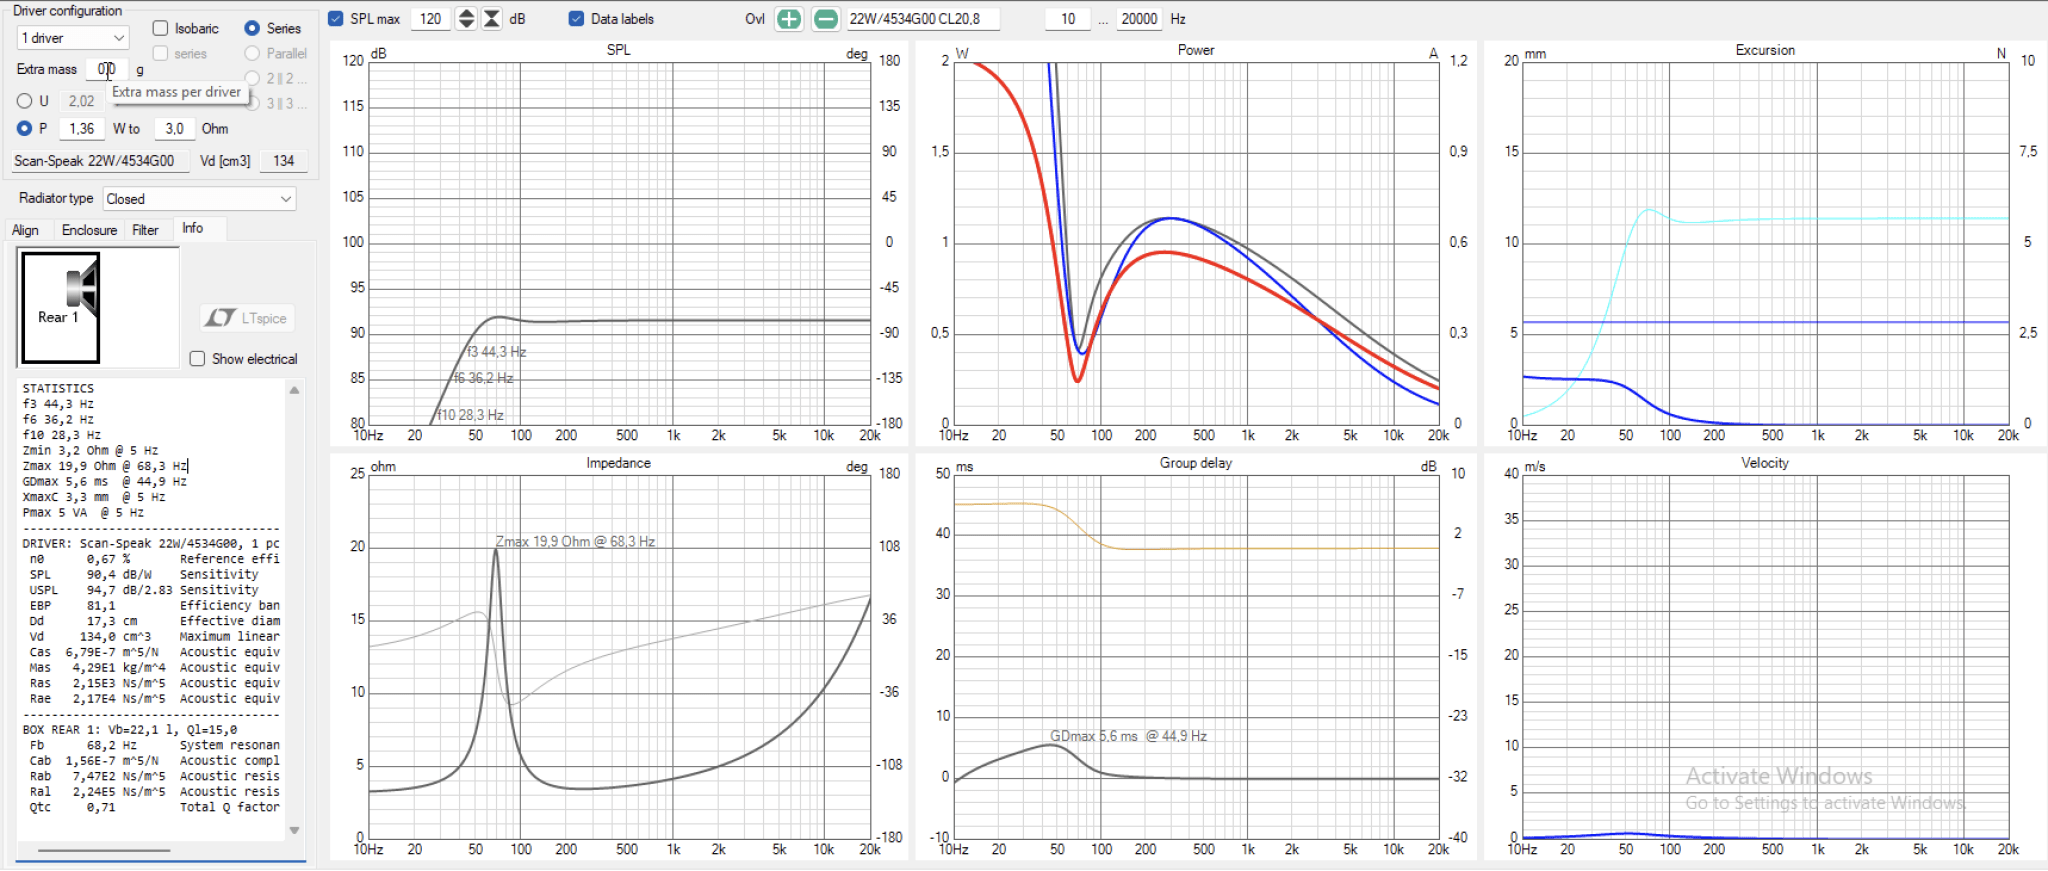Click the power value field 1,36
2048x871 pixels.
coord(82,128)
